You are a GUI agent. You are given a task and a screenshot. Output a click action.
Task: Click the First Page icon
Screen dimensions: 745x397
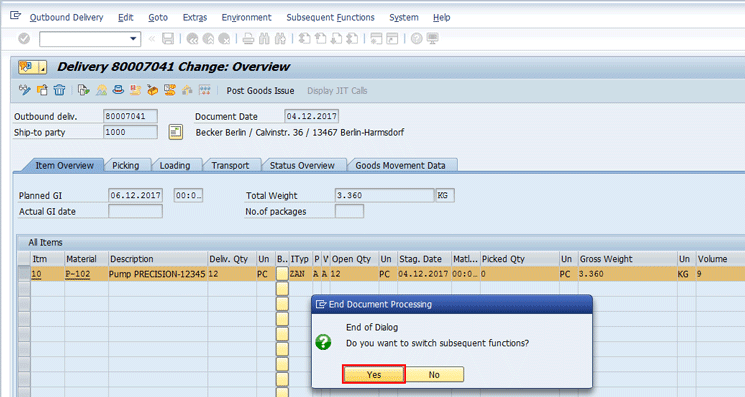[x=305, y=39]
